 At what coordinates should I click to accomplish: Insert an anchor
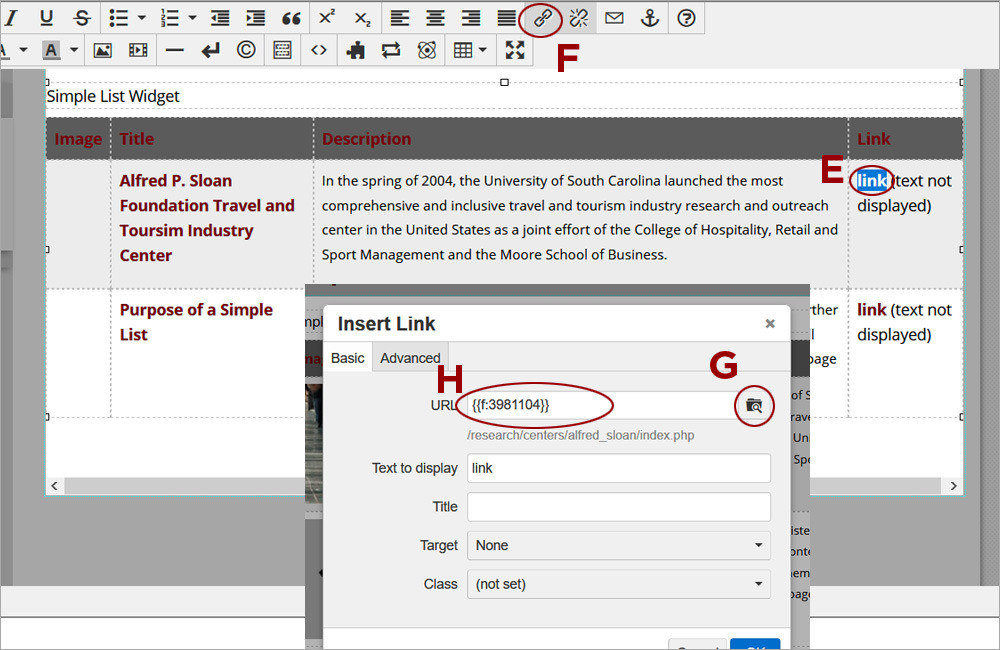(x=650, y=18)
